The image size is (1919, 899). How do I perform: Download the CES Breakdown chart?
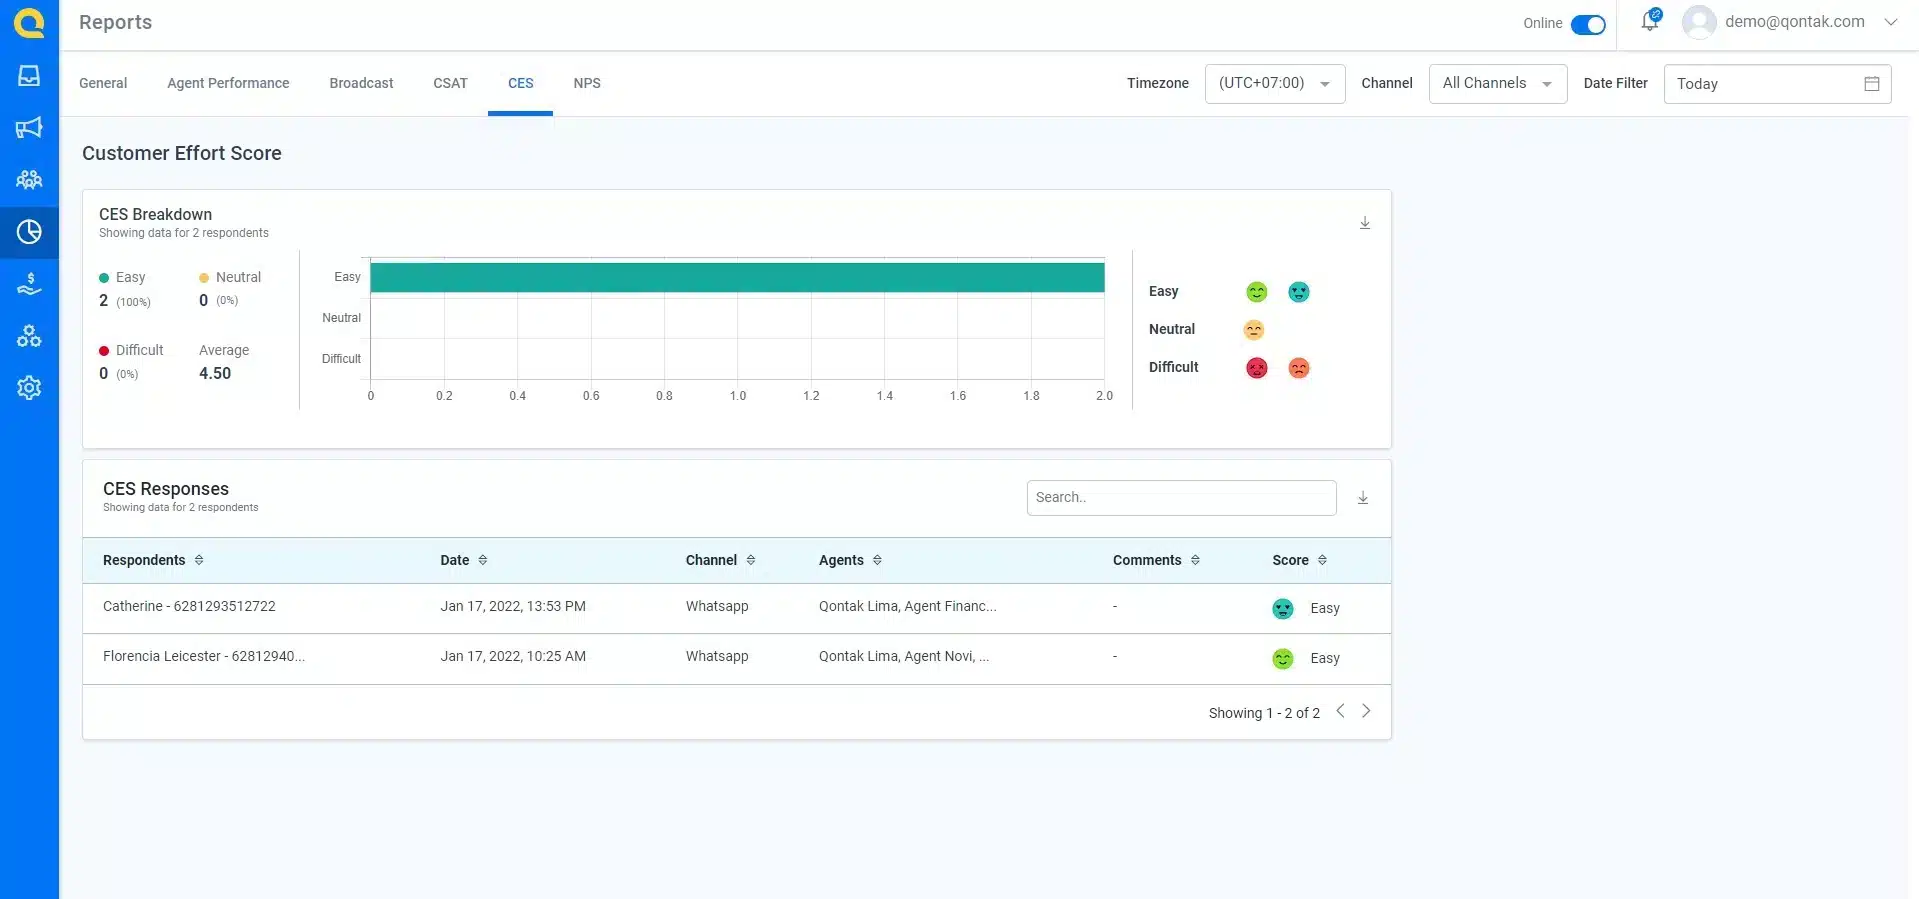(1365, 223)
